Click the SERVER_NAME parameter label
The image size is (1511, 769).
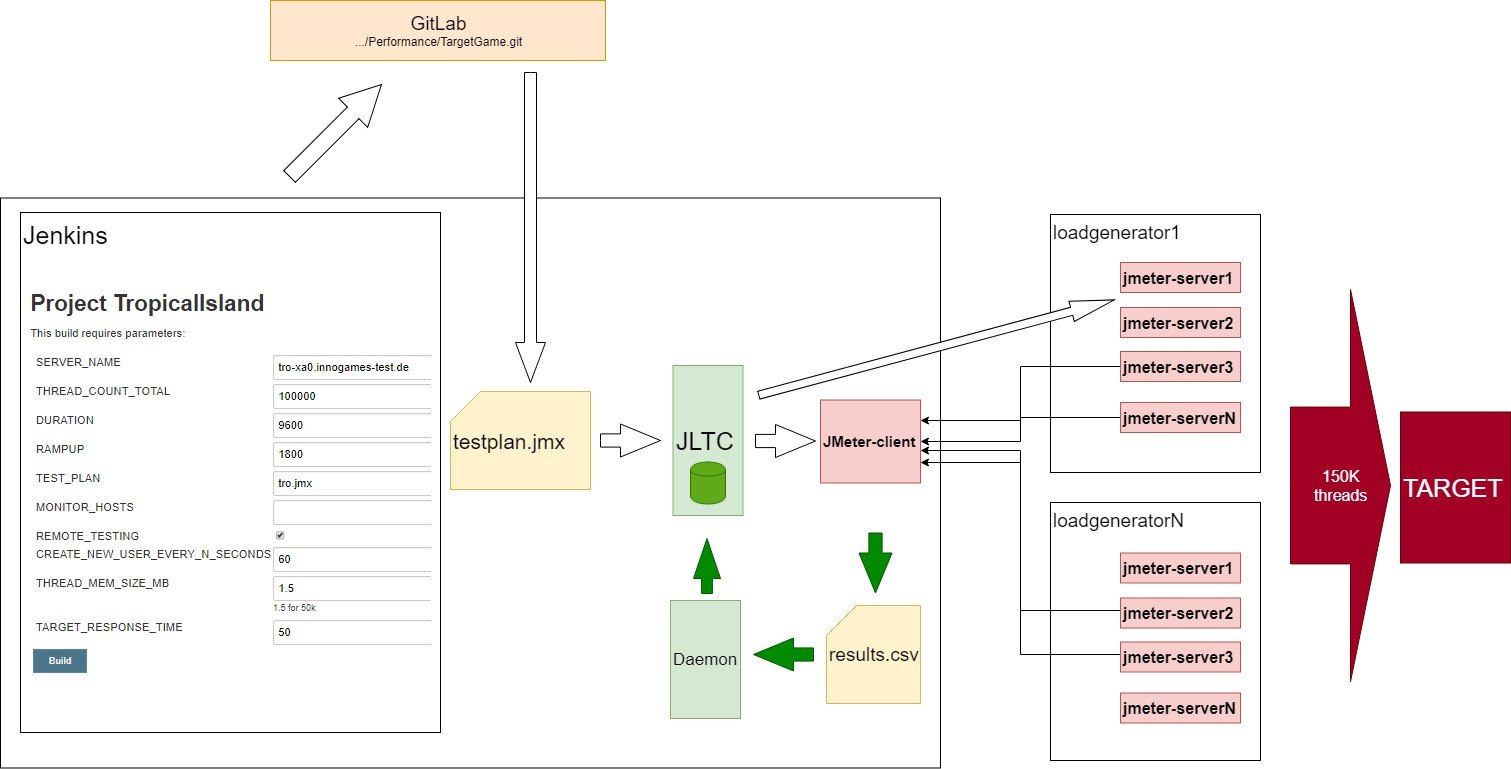[x=78, y=362]
